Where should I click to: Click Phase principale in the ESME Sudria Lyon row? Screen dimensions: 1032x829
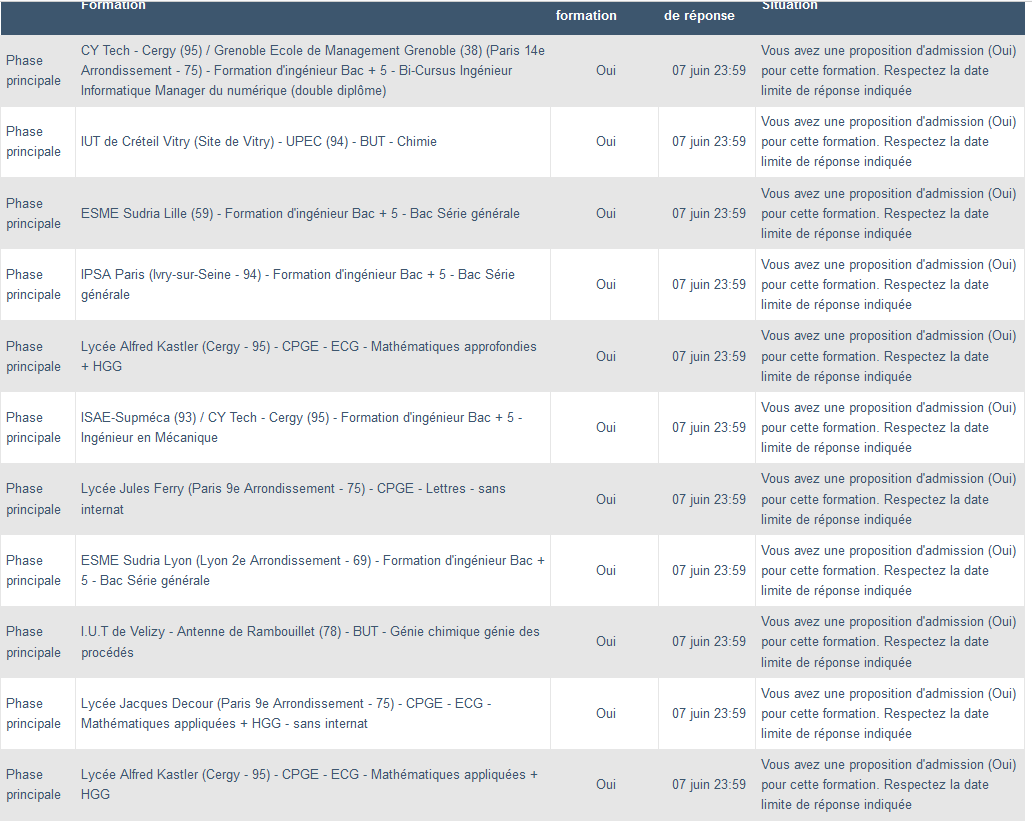[34, 570]
